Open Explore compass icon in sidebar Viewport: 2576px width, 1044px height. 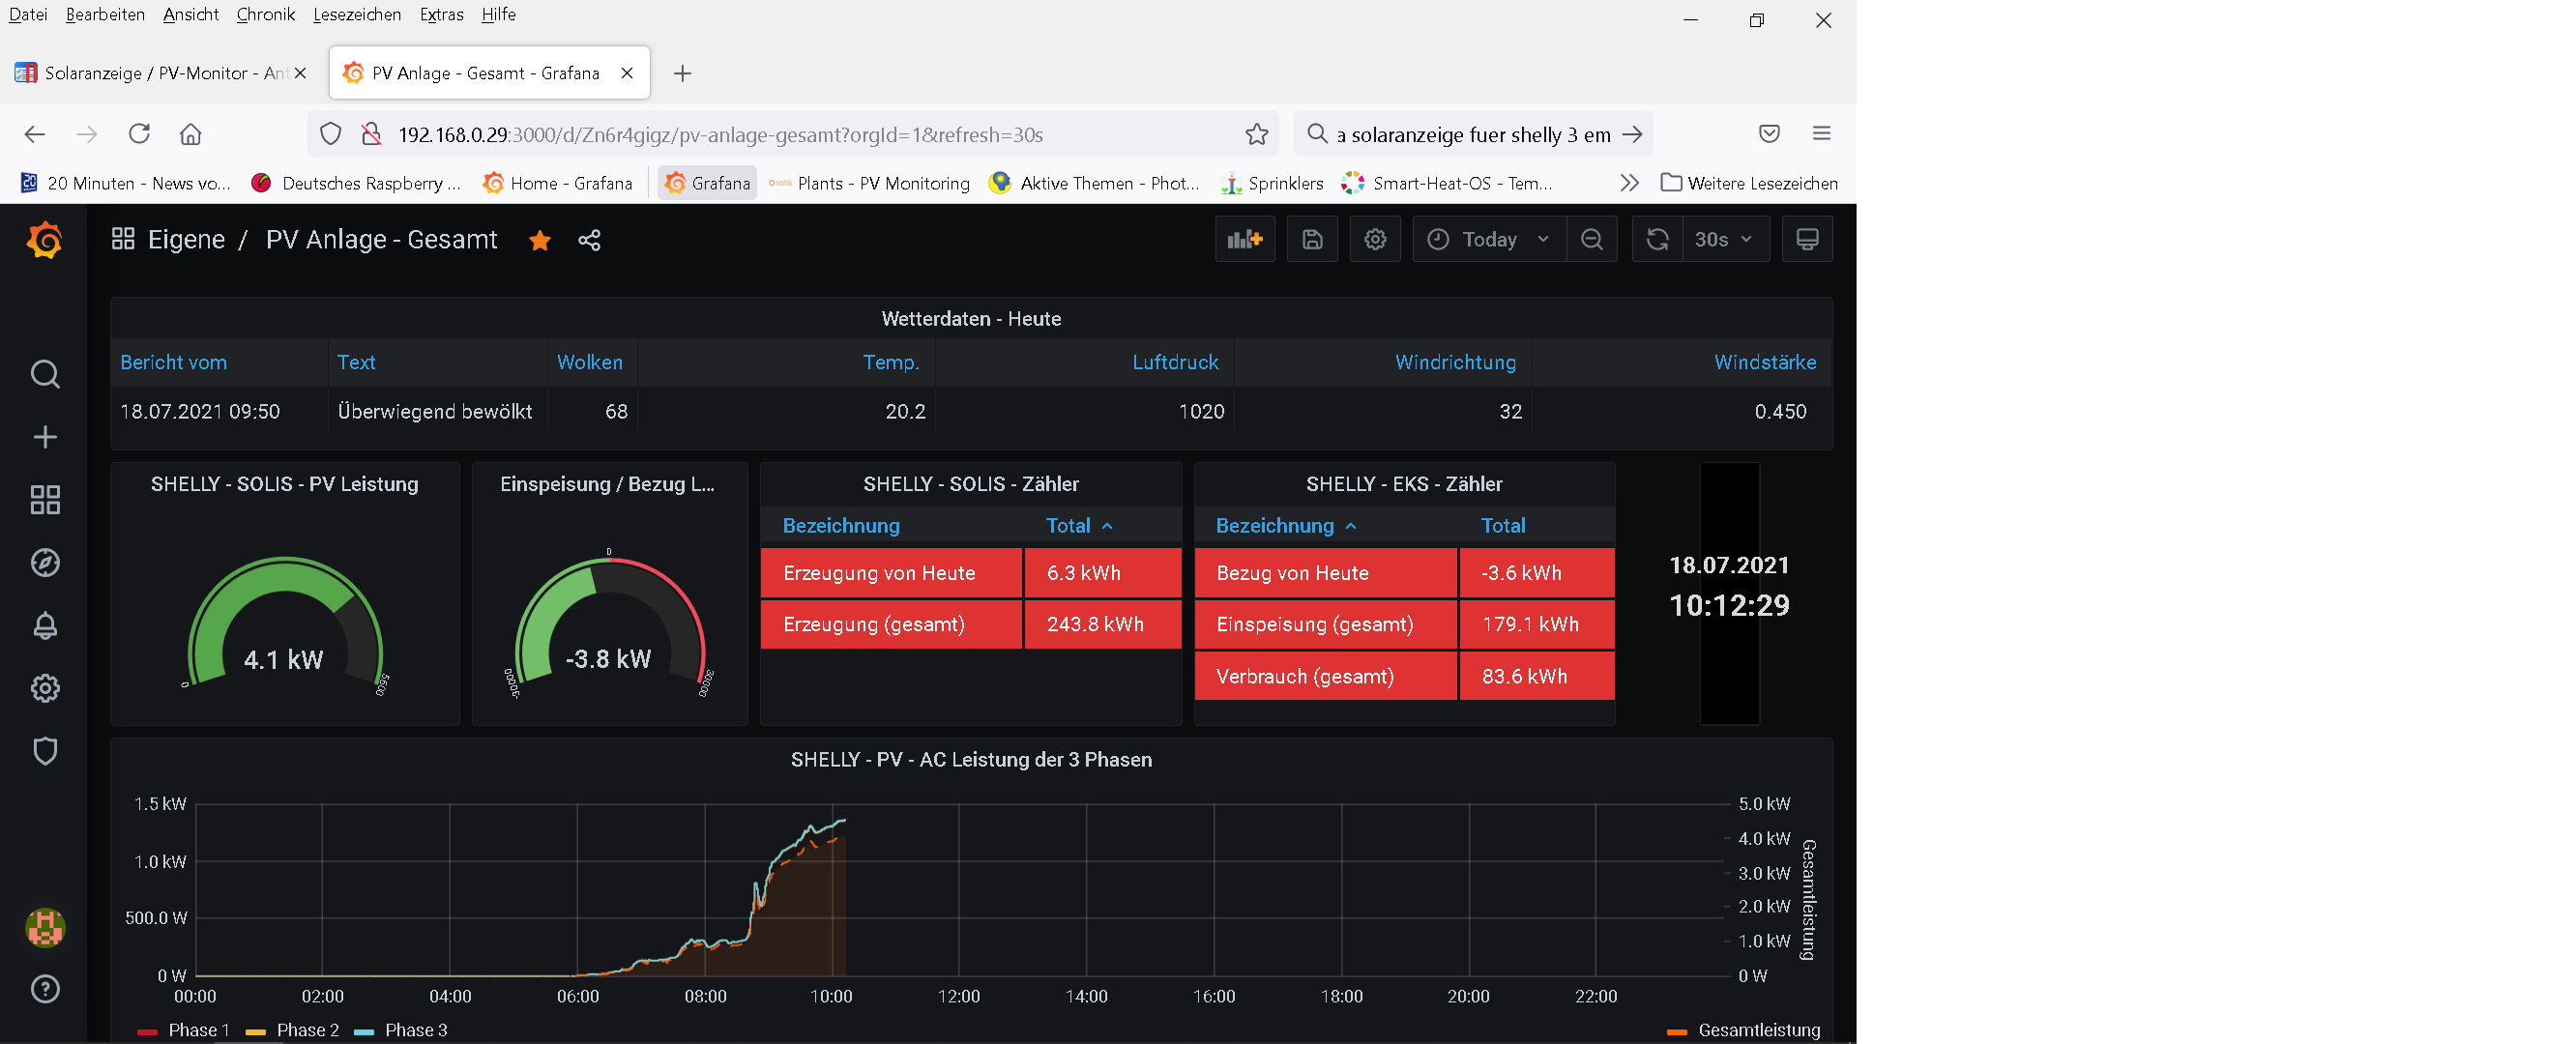point(45,563)
